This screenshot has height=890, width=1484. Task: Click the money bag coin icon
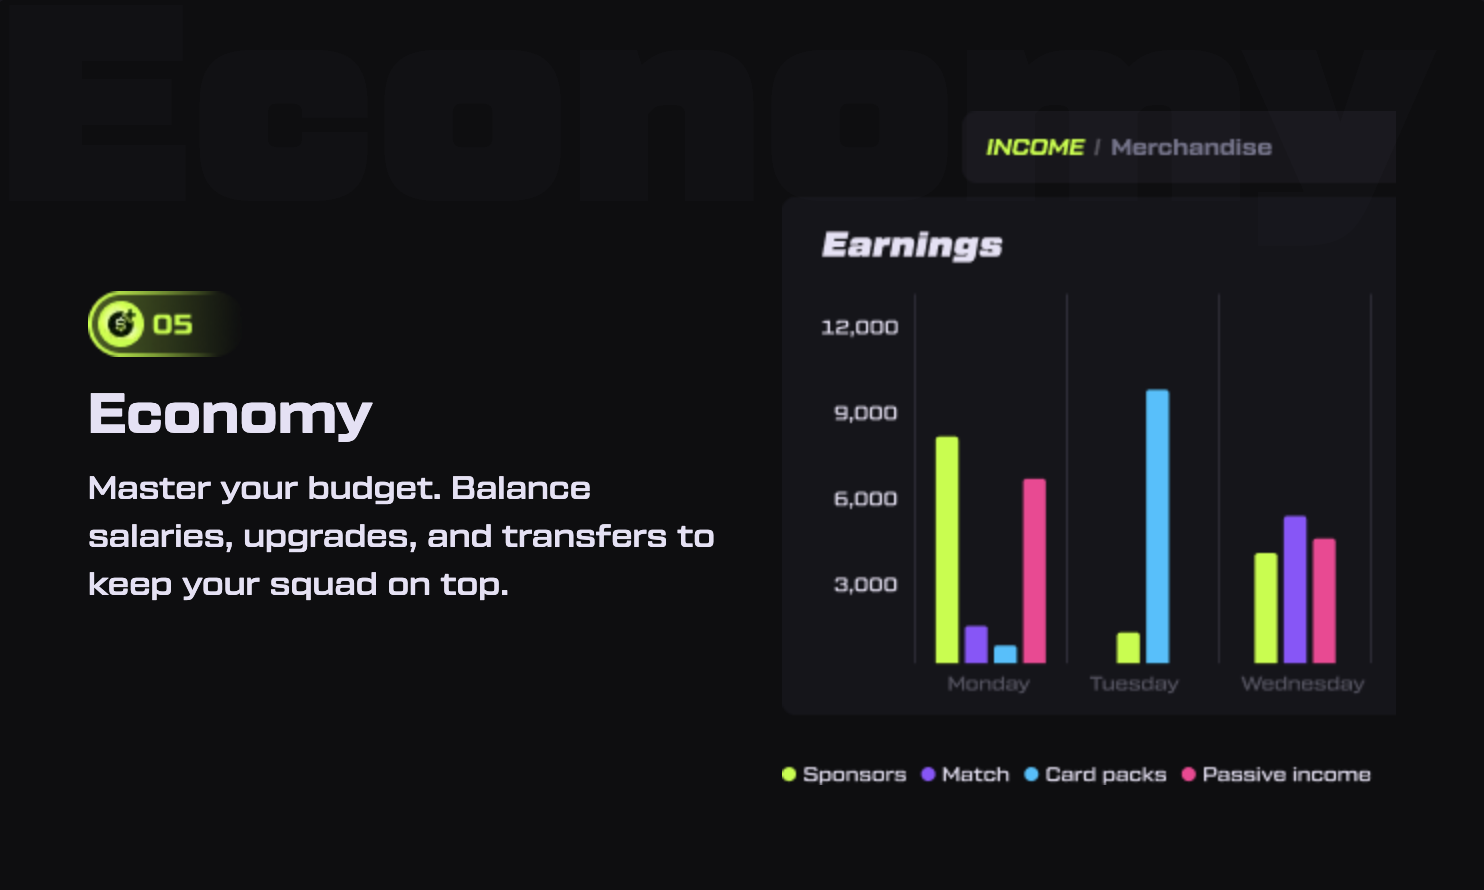pos(121,324)
